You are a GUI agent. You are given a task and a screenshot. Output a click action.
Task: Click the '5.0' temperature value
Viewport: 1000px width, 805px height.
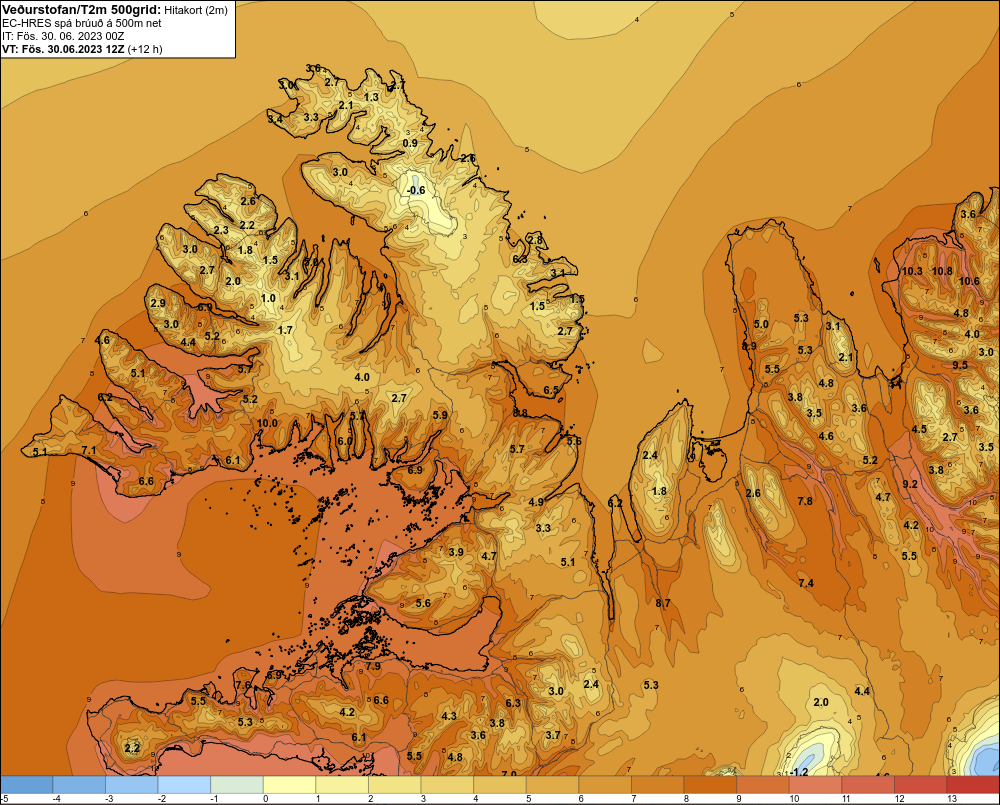pos(761,324)
